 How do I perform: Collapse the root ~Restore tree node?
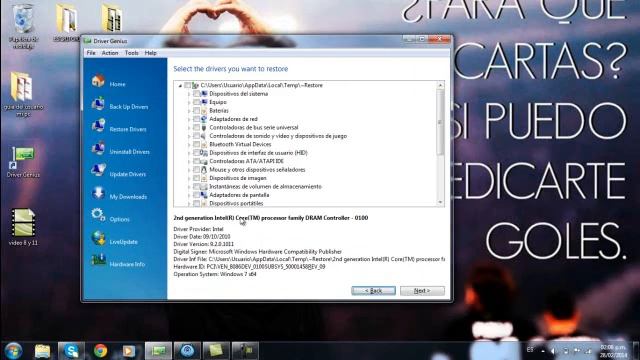pyautogui.click(x=180, y=85)
